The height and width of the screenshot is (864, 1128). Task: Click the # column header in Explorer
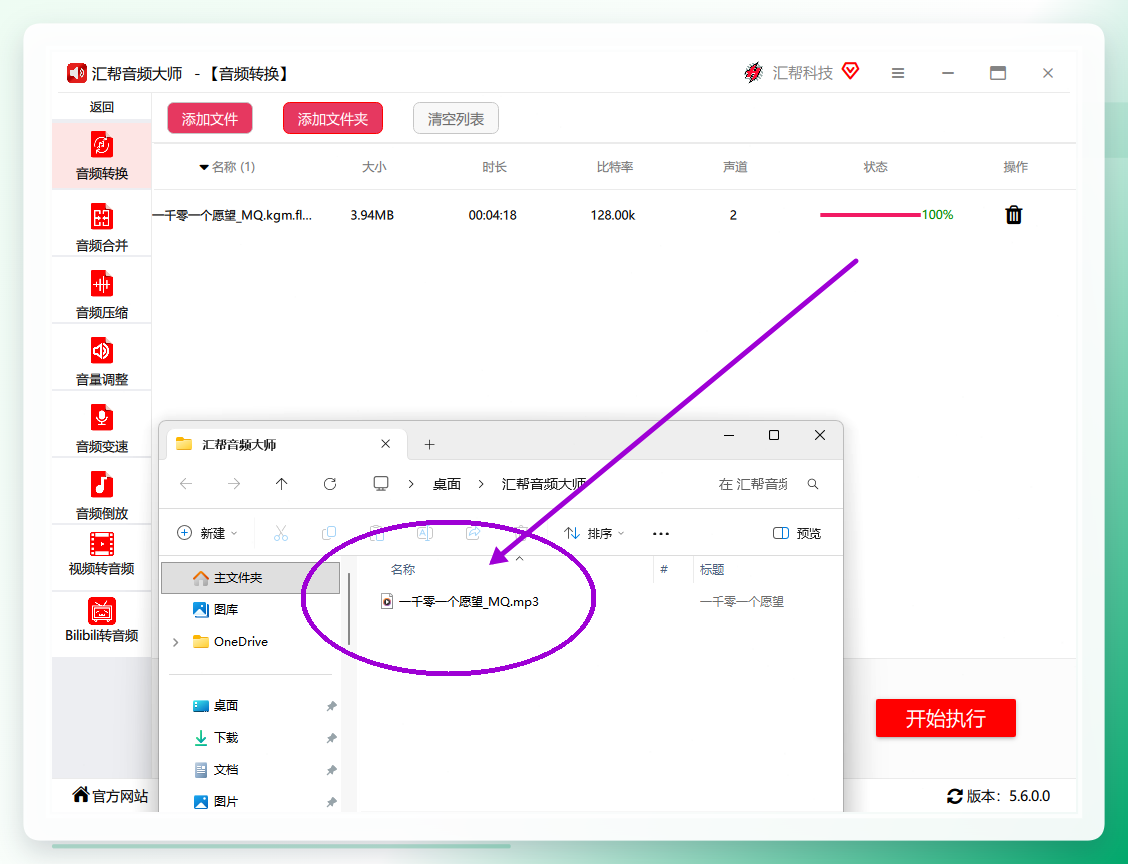click(664, 569)
